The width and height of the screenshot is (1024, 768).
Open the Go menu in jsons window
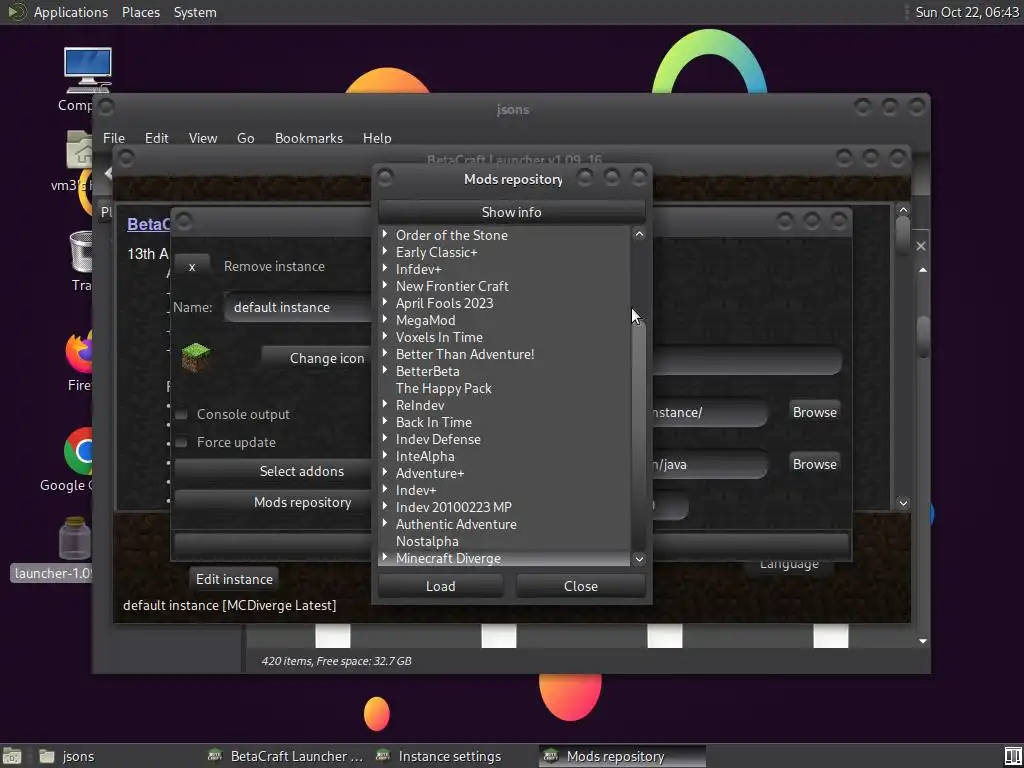[246, 138]
